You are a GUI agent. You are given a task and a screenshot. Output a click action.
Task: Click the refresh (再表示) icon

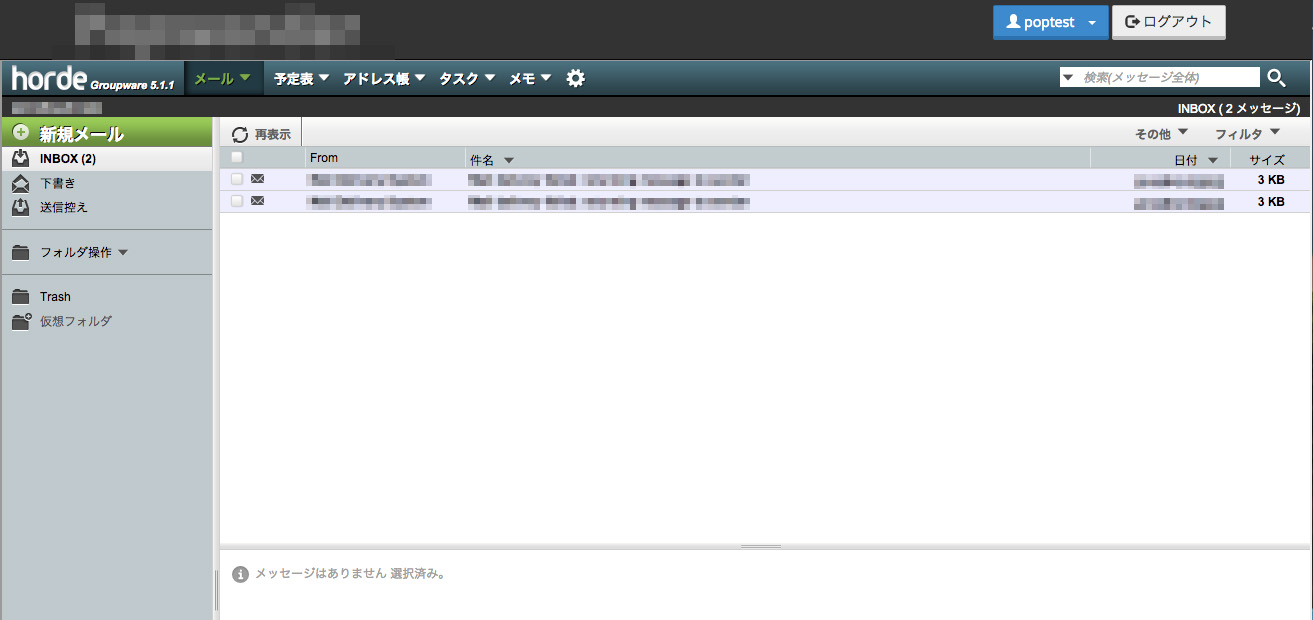click(x=240, y=134)
